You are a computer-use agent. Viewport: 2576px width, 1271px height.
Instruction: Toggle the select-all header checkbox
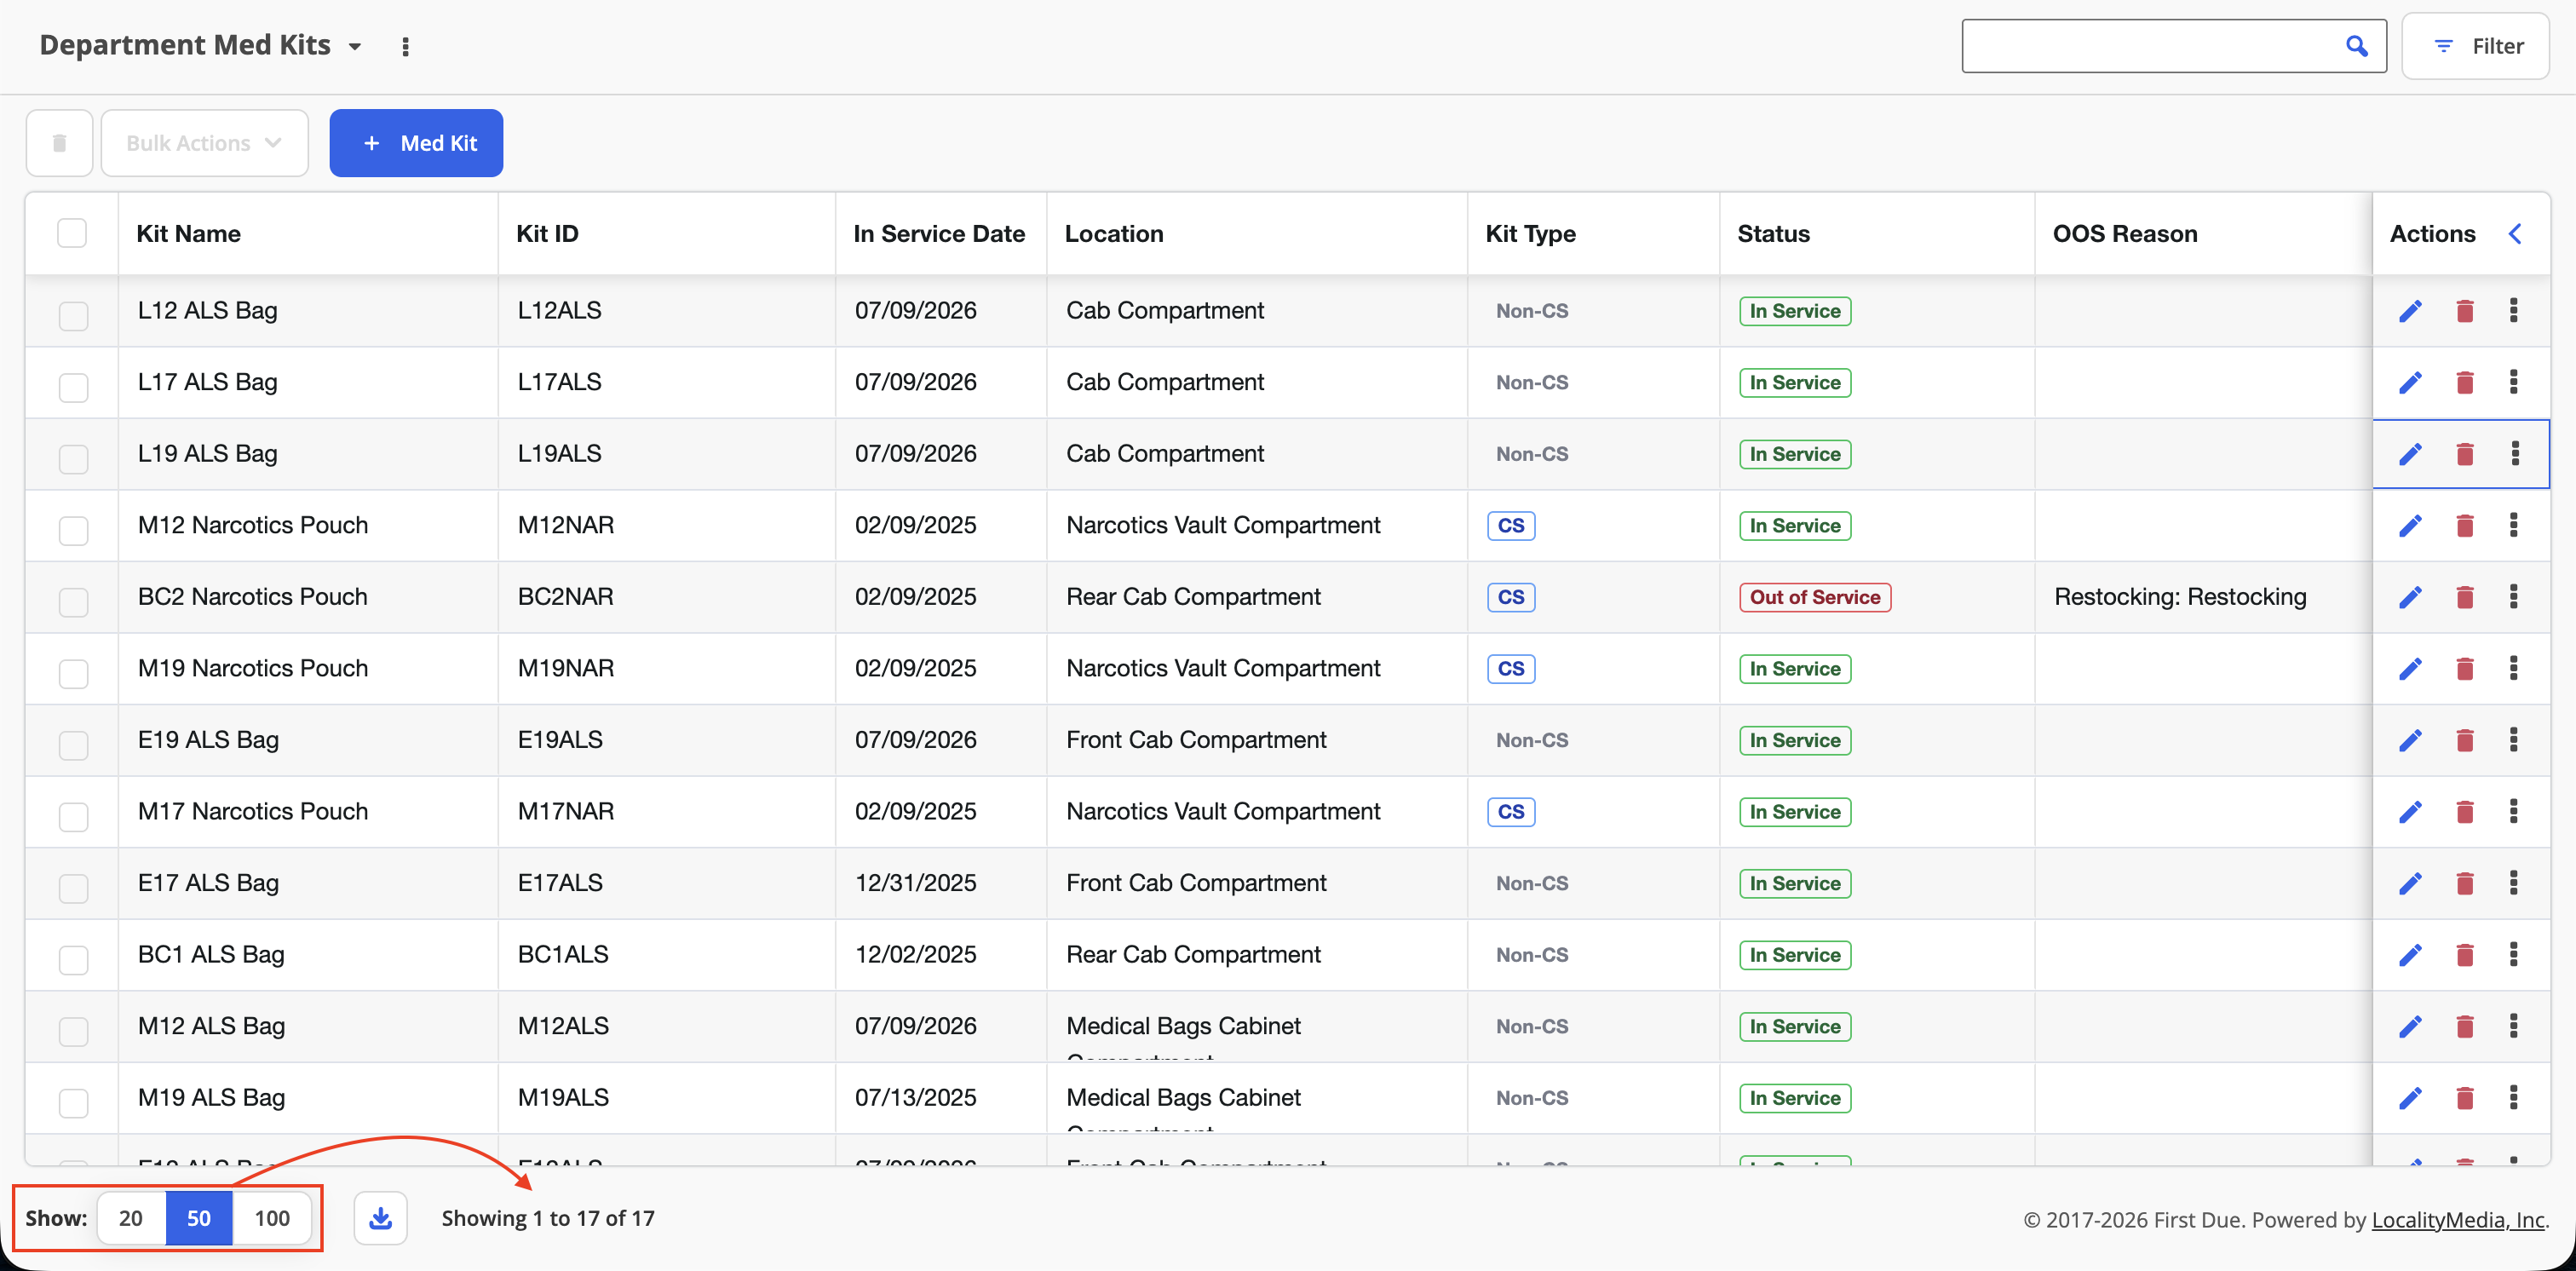[x=72, y=233]
